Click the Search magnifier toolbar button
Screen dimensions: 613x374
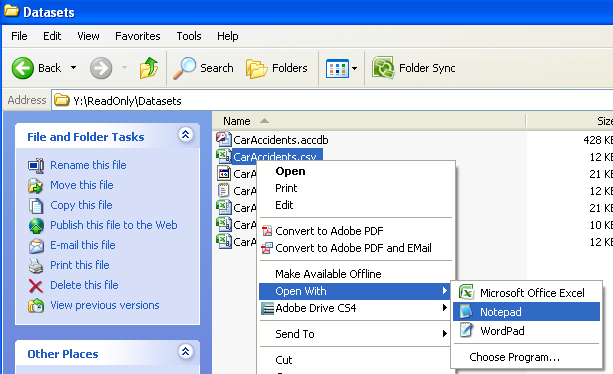tap(203, 68)
